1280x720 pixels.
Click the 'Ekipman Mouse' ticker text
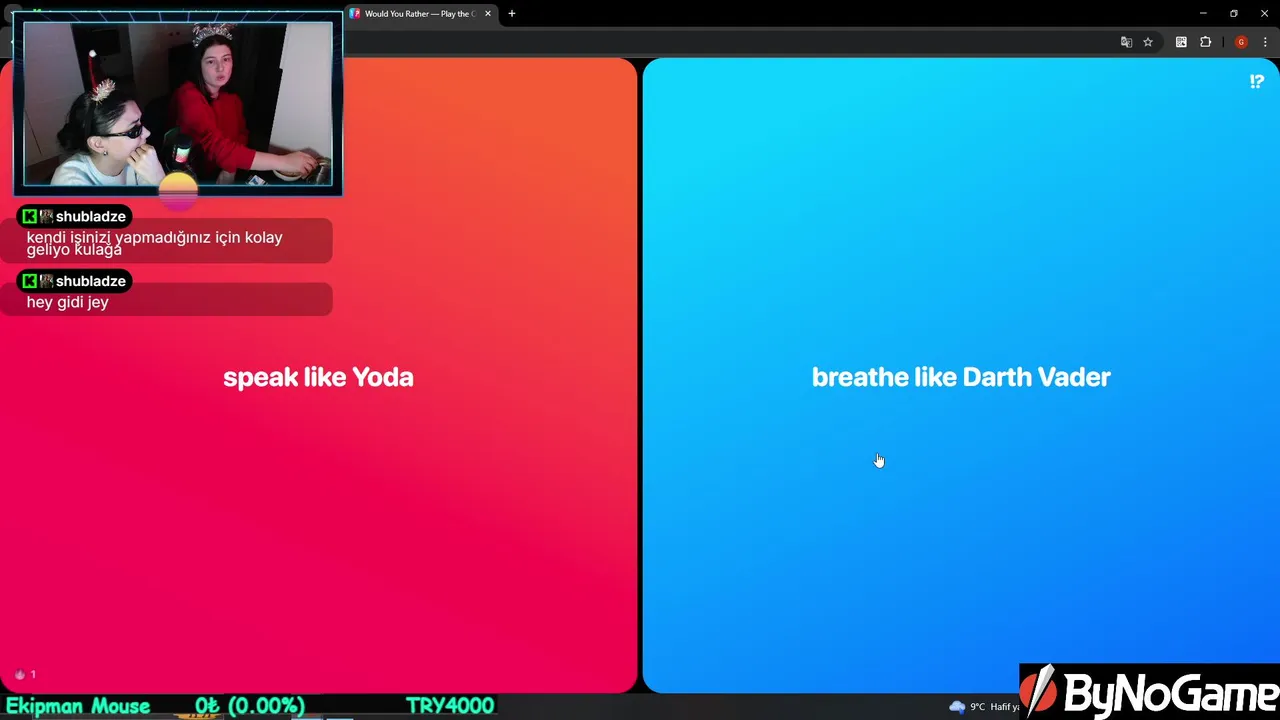click(78, 706)
